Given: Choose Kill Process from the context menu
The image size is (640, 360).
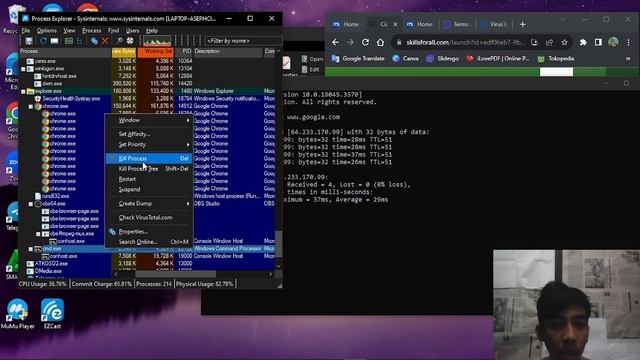Looking at the screenshot, I should pos(149,158).
